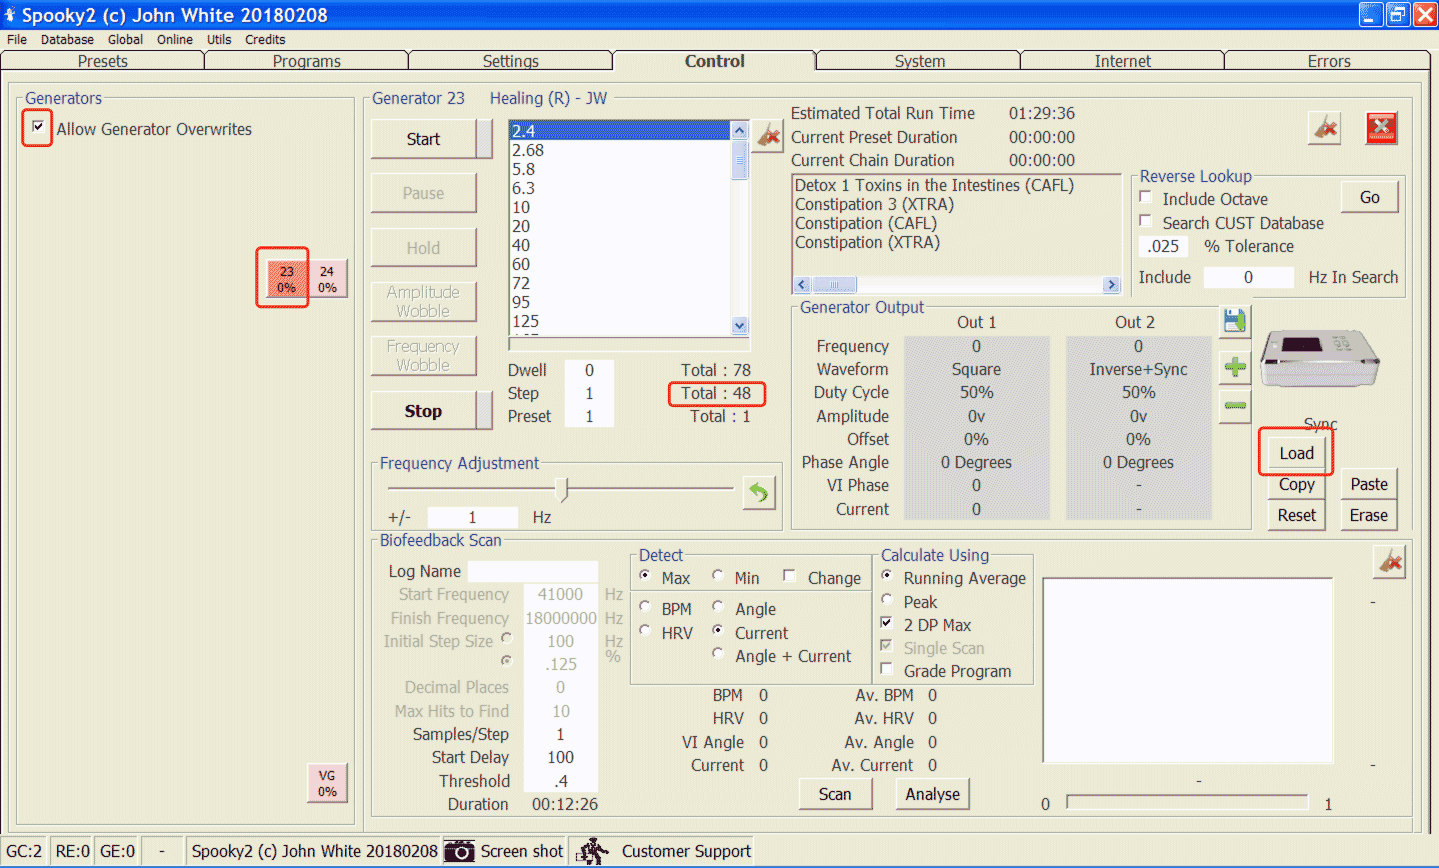Click the Customer Support figure icon
This screenshot has width=1439, height=868.
592,851
